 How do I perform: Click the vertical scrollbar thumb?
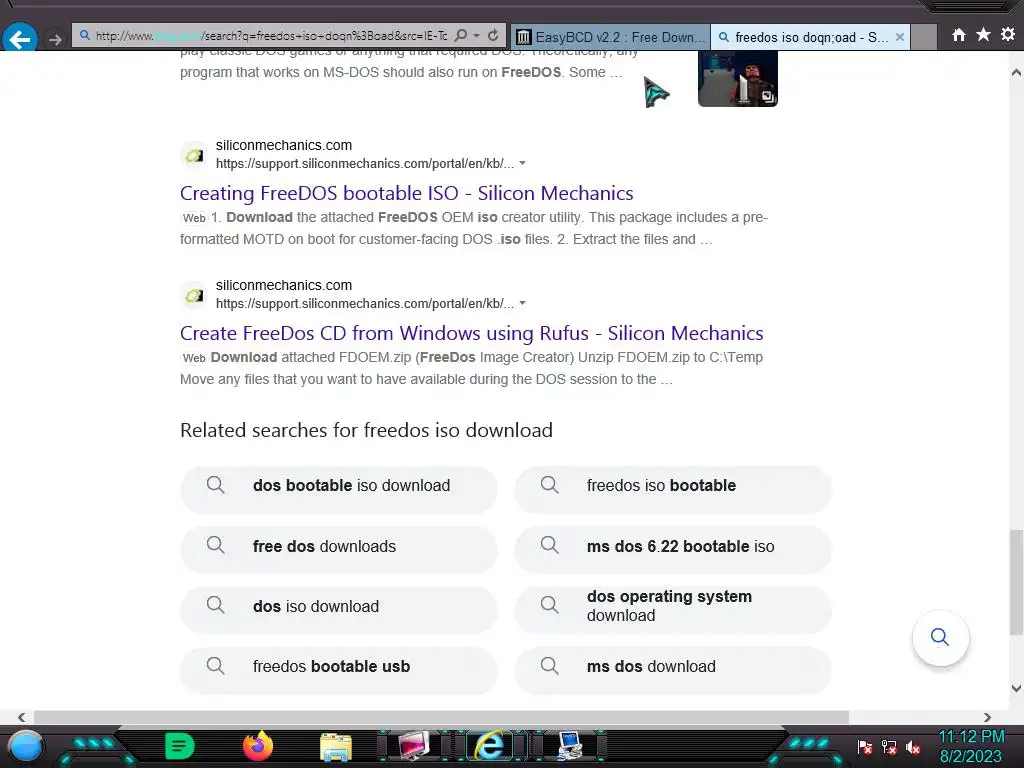point(1016,582)
